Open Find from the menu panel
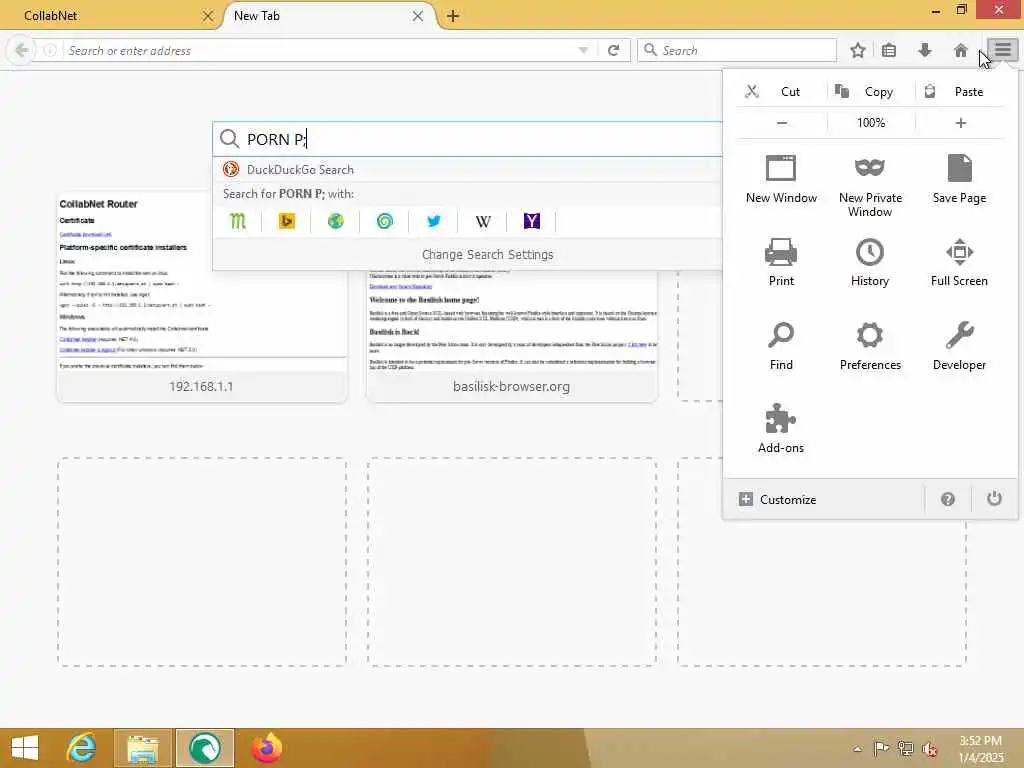This screenshot has height=768, width=1024. click(x=781, y=346)
